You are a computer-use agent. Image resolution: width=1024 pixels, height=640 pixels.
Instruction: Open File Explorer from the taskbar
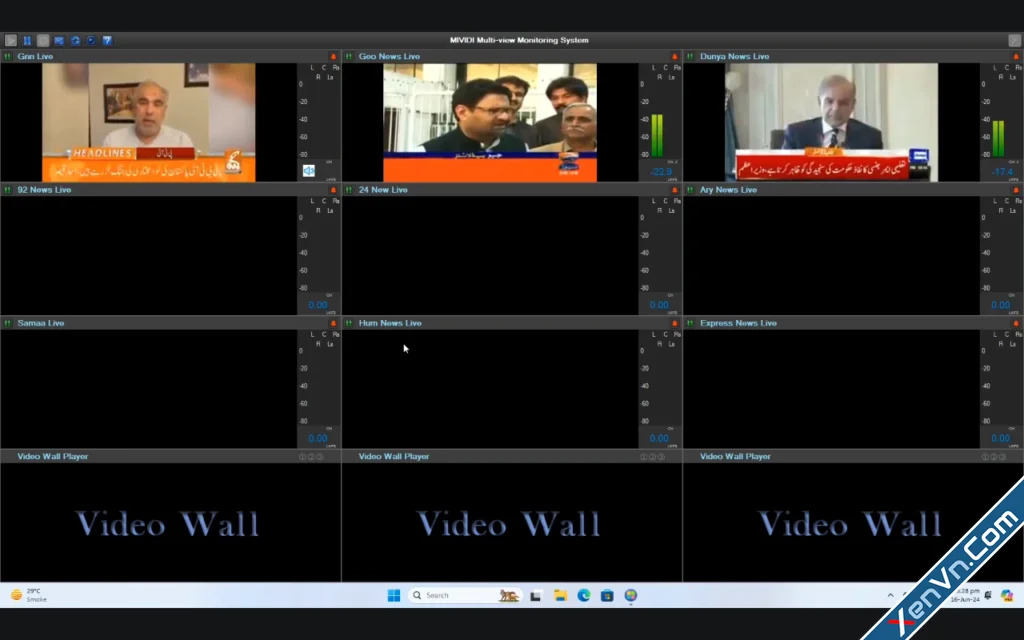click(560, 596)
